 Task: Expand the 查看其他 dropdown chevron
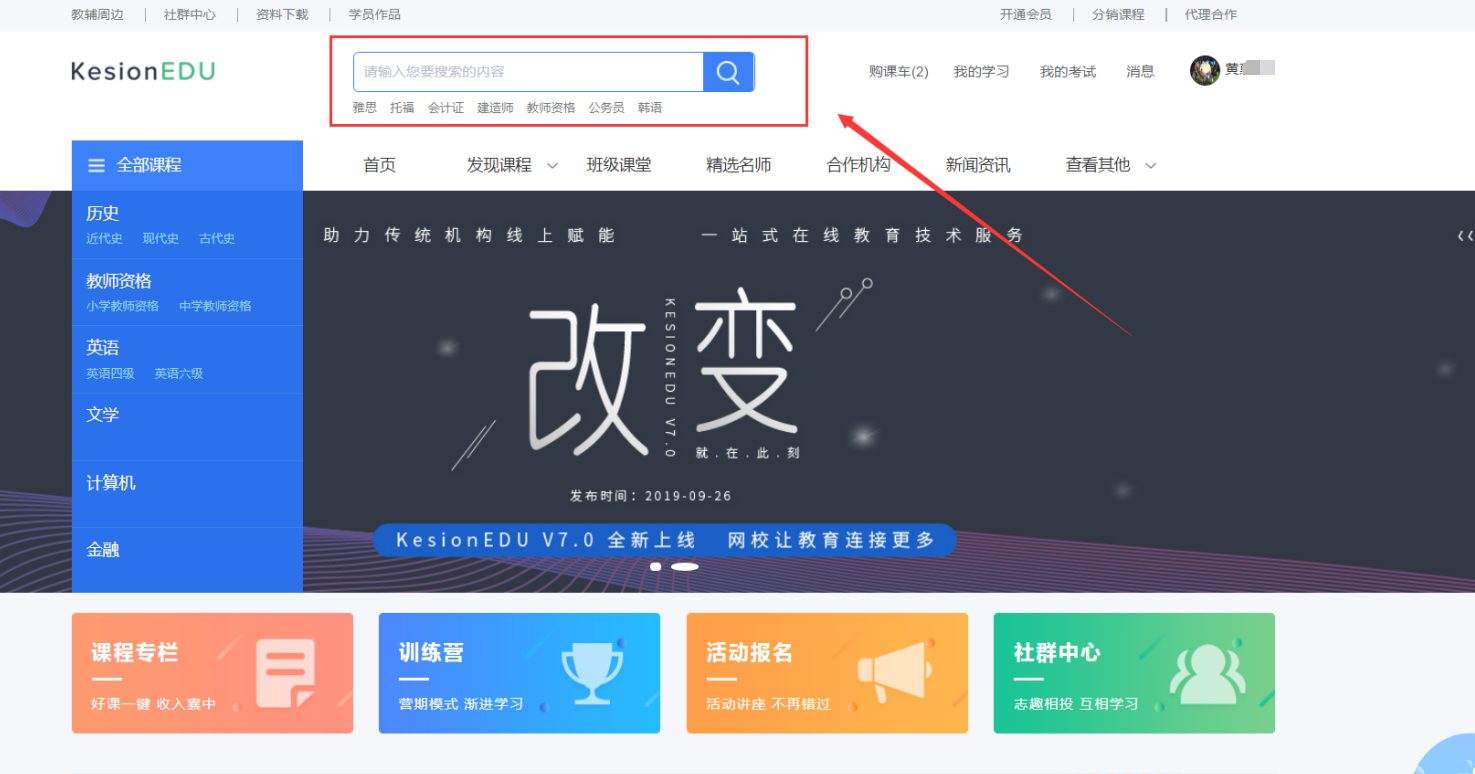pos(1150,166)
